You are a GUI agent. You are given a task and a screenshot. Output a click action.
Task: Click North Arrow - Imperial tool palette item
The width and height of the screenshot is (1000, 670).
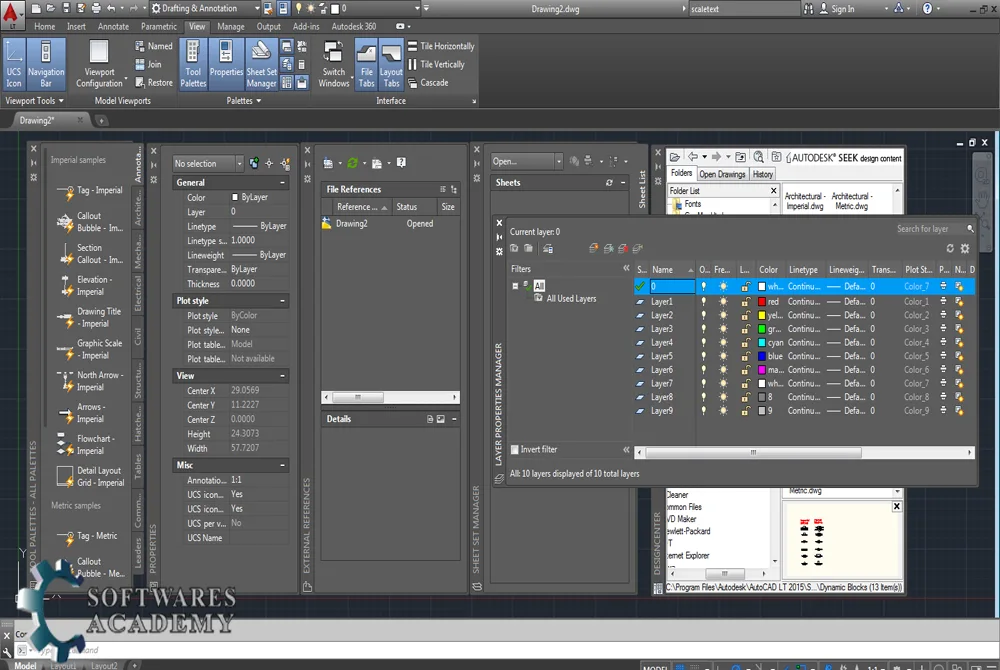pyautogui.click(x=90, y=381)
